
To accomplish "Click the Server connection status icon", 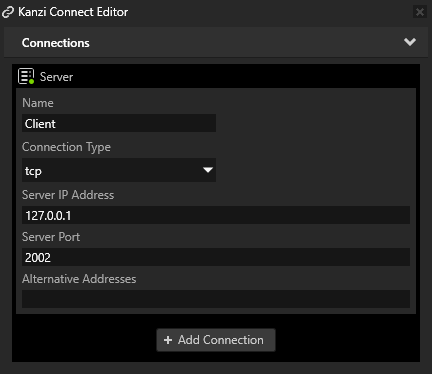I will (26, 76).
